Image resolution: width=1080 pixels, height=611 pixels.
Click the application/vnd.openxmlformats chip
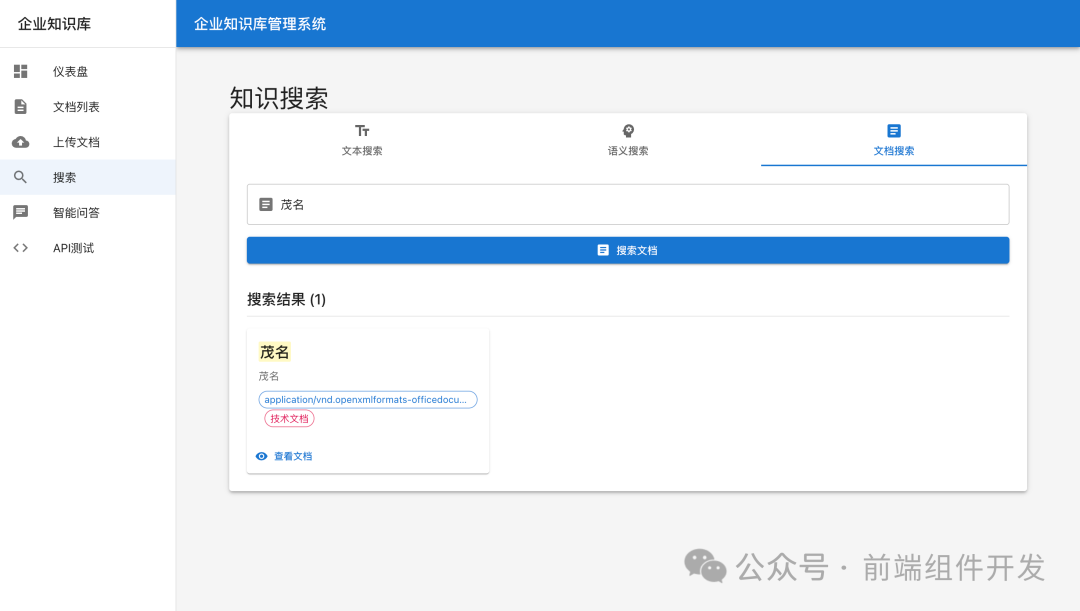coord(368,399)
